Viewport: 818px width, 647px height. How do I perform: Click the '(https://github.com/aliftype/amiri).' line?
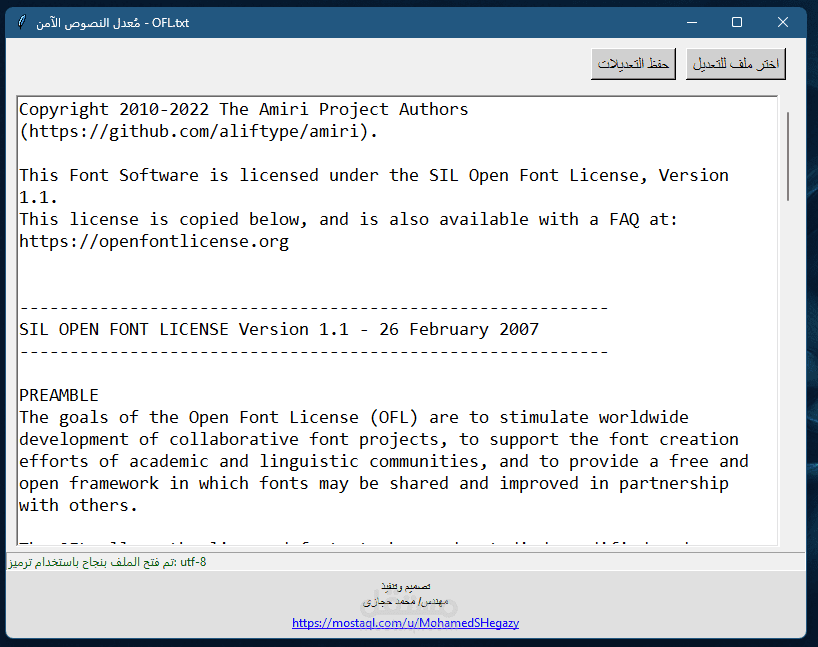(198, 131)
